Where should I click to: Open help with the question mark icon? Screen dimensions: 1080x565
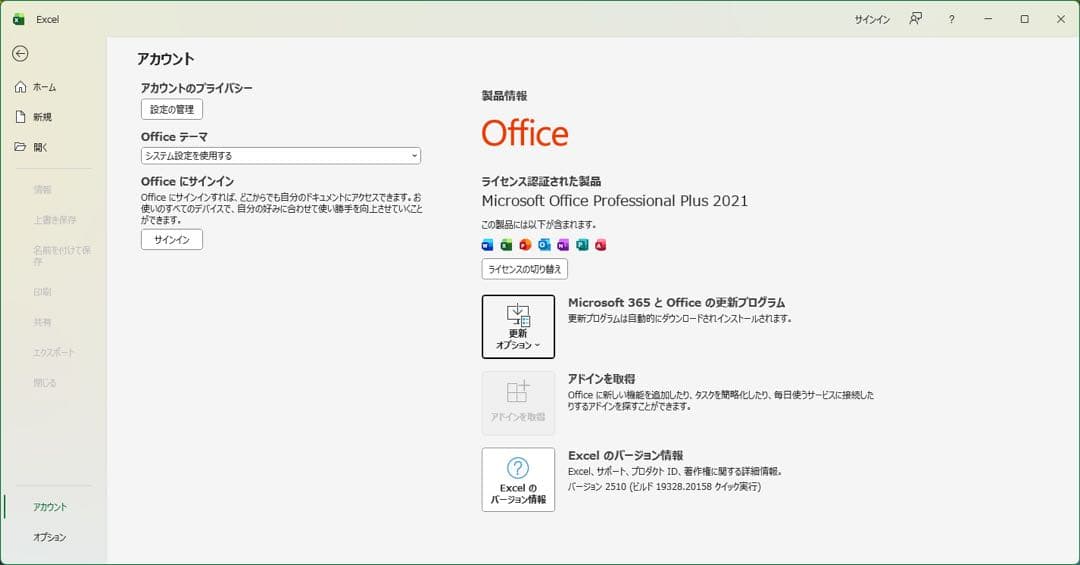coord(951,19)
